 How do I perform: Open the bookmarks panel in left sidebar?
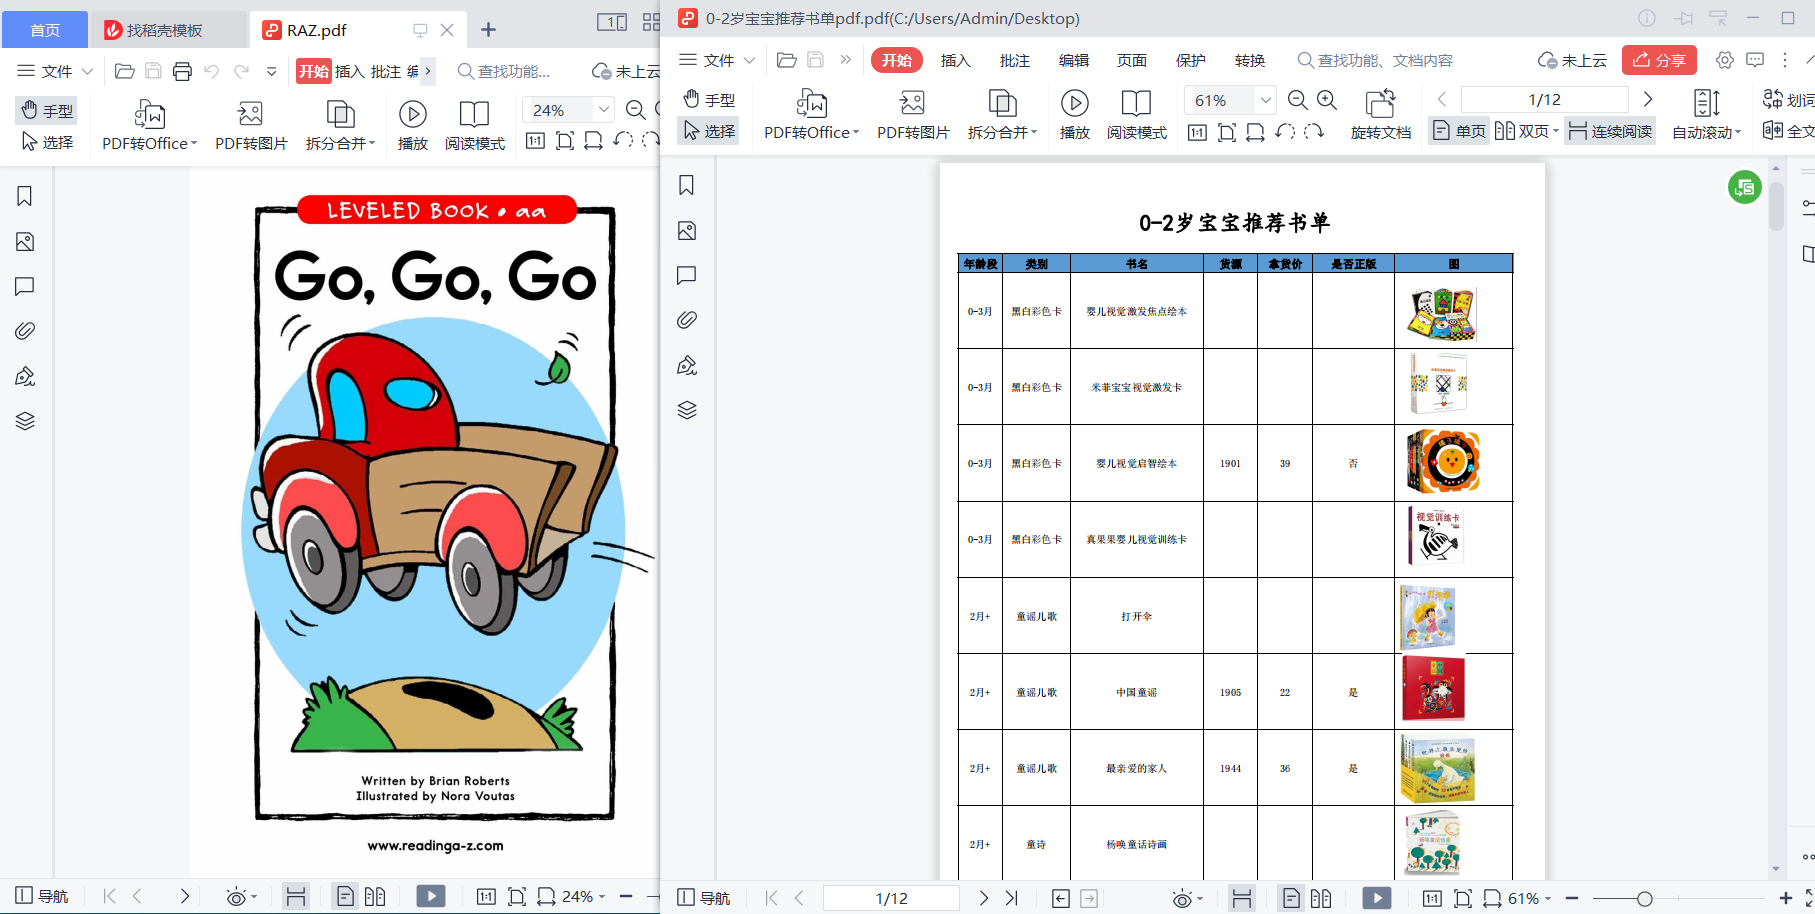click(687, 184)
